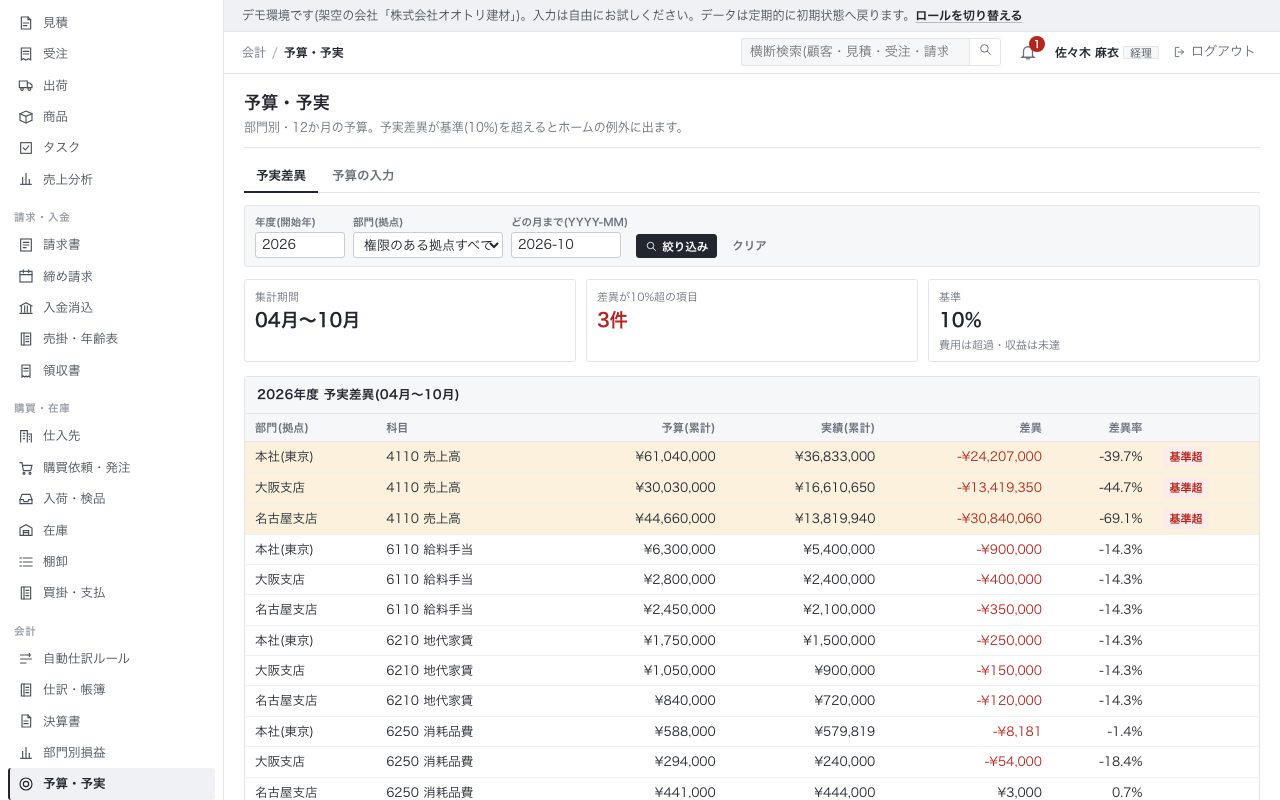Select the 在庫 warehouse icon
The image size is (1280, 800).
[x=26, y=531]
